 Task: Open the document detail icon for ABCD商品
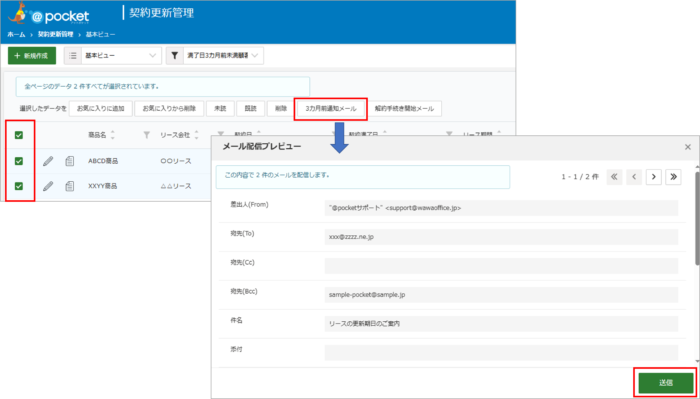[70, 161]
